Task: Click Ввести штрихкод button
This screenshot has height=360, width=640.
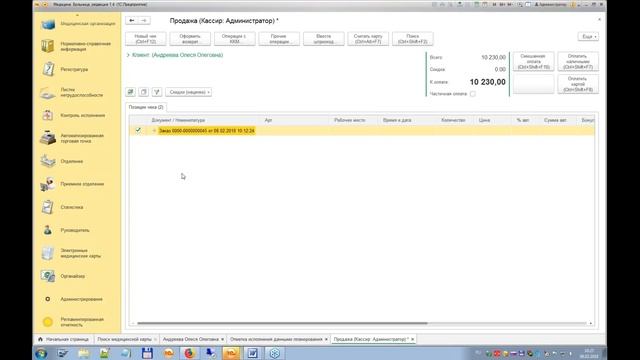Action: [x=324, y=39]
